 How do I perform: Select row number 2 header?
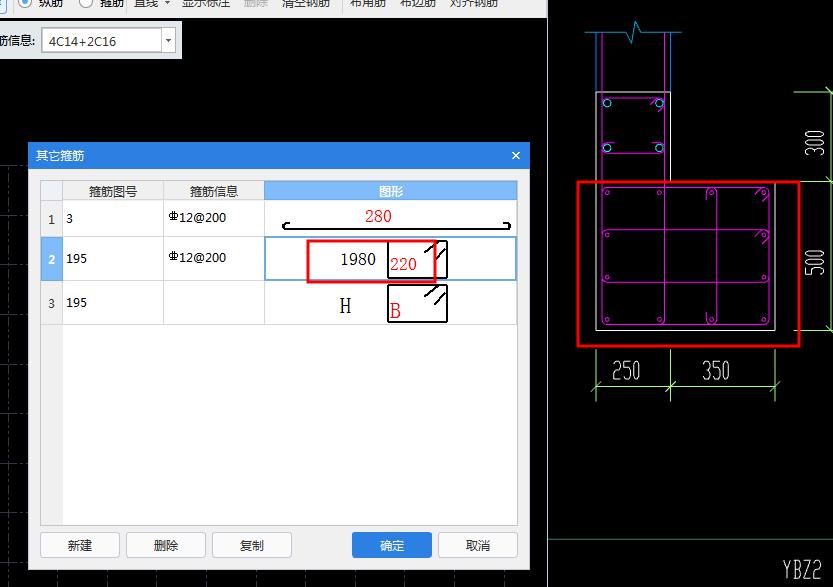(52, 259)
